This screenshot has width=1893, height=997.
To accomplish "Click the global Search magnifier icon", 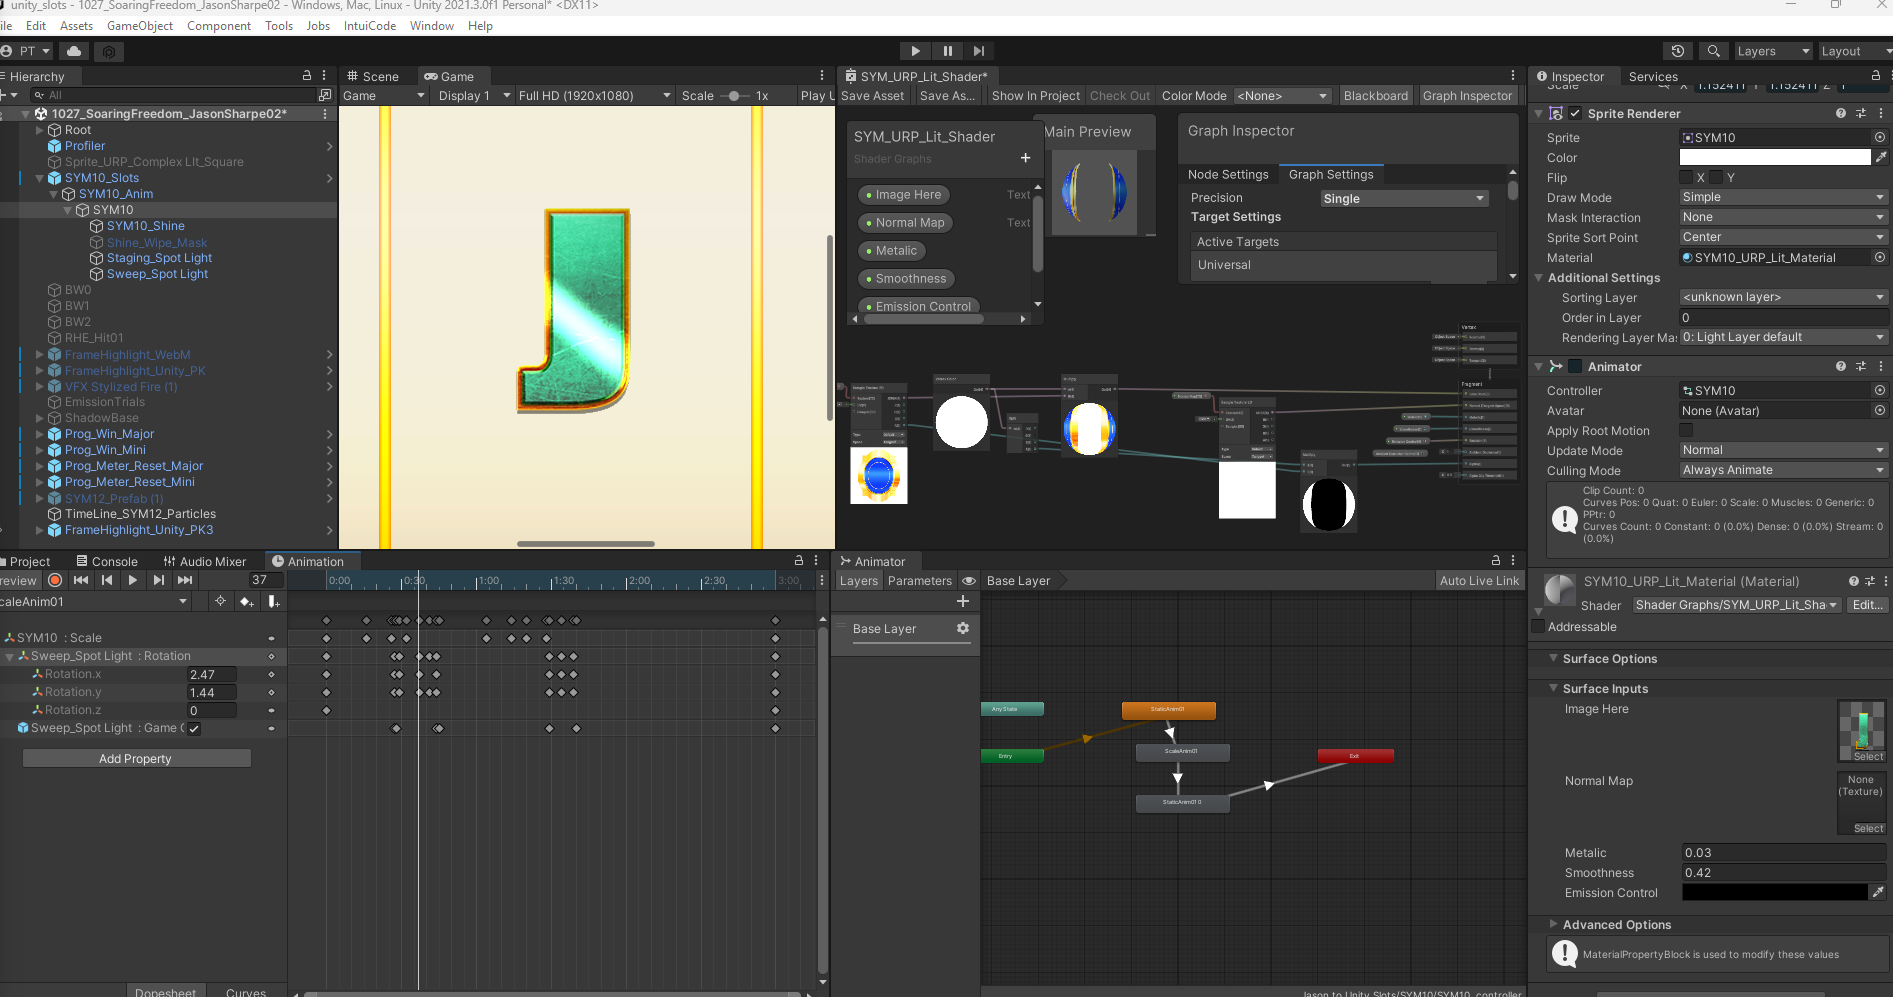I will 1713,51.
